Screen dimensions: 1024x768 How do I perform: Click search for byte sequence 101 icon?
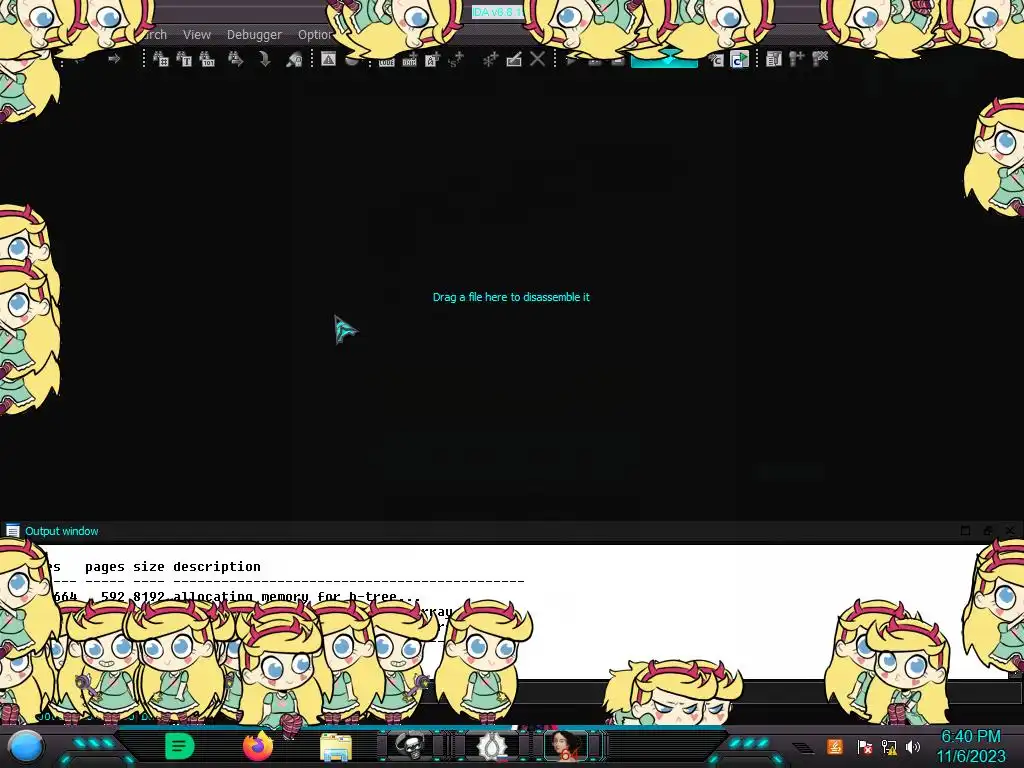click(207, 59)
